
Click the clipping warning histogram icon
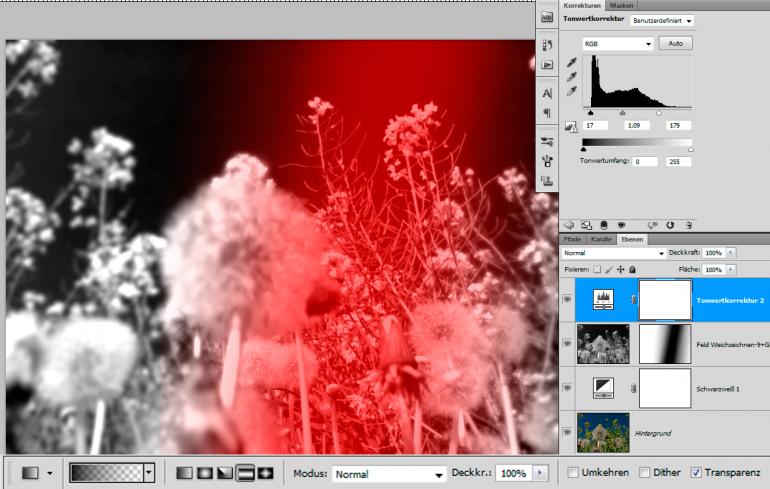click(571, 127)
